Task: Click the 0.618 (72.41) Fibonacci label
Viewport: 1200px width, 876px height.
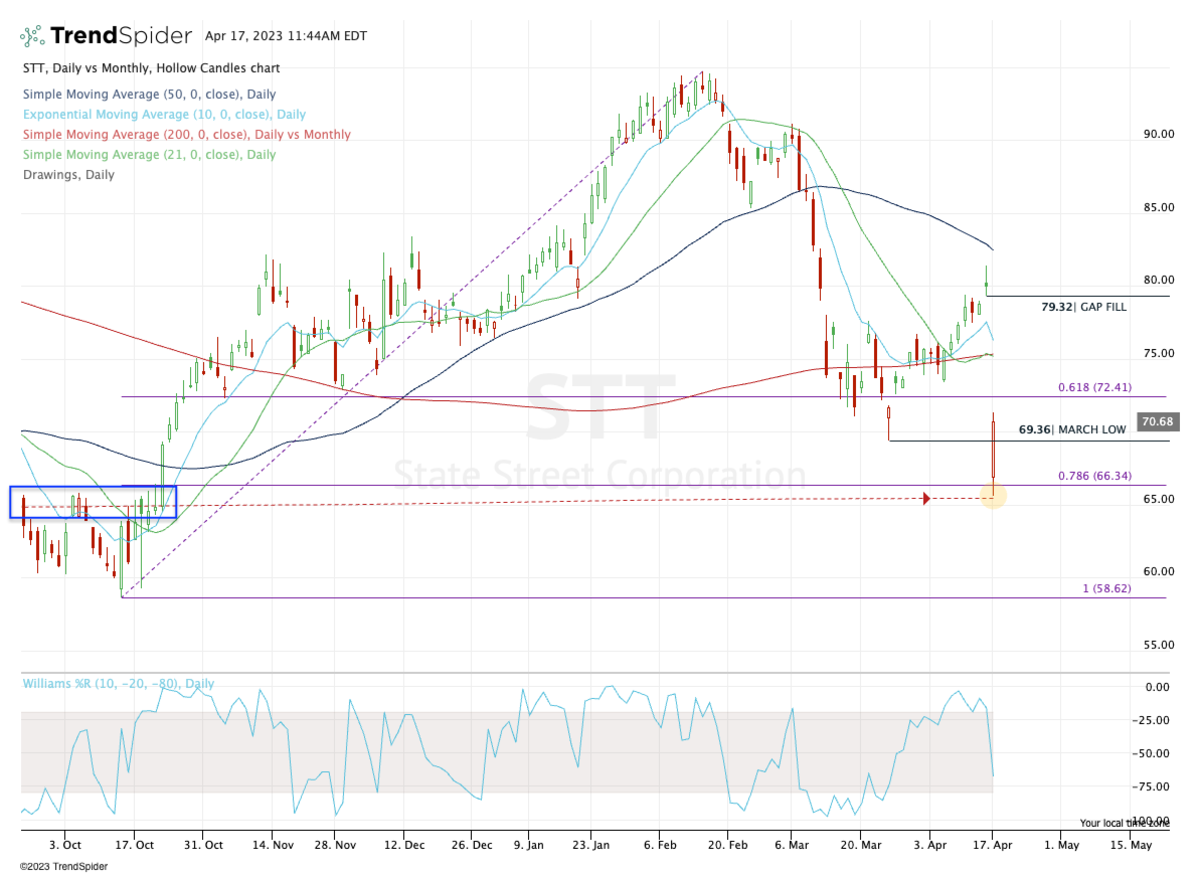Action: click(1094, 385)
